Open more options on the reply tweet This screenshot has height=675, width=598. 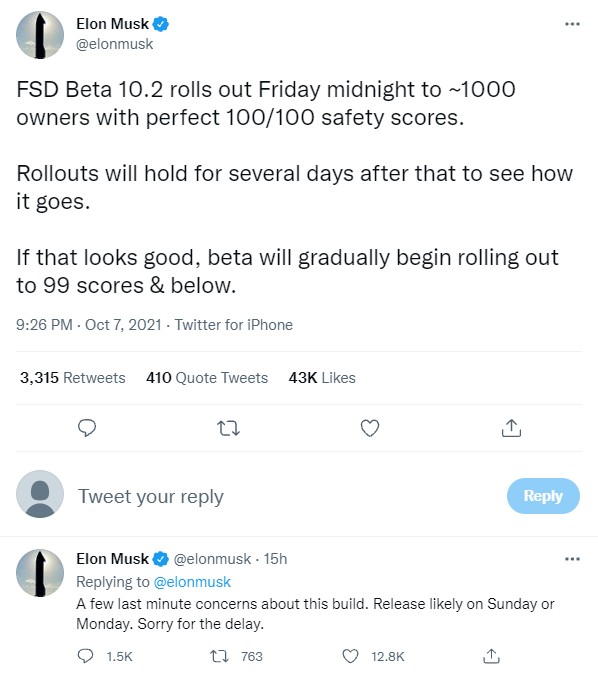(572, 559)
